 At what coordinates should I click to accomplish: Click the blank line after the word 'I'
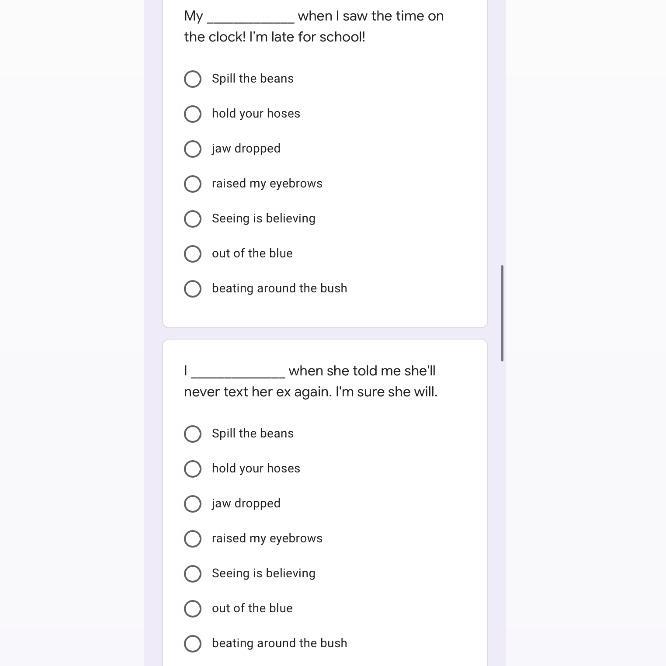238,373
